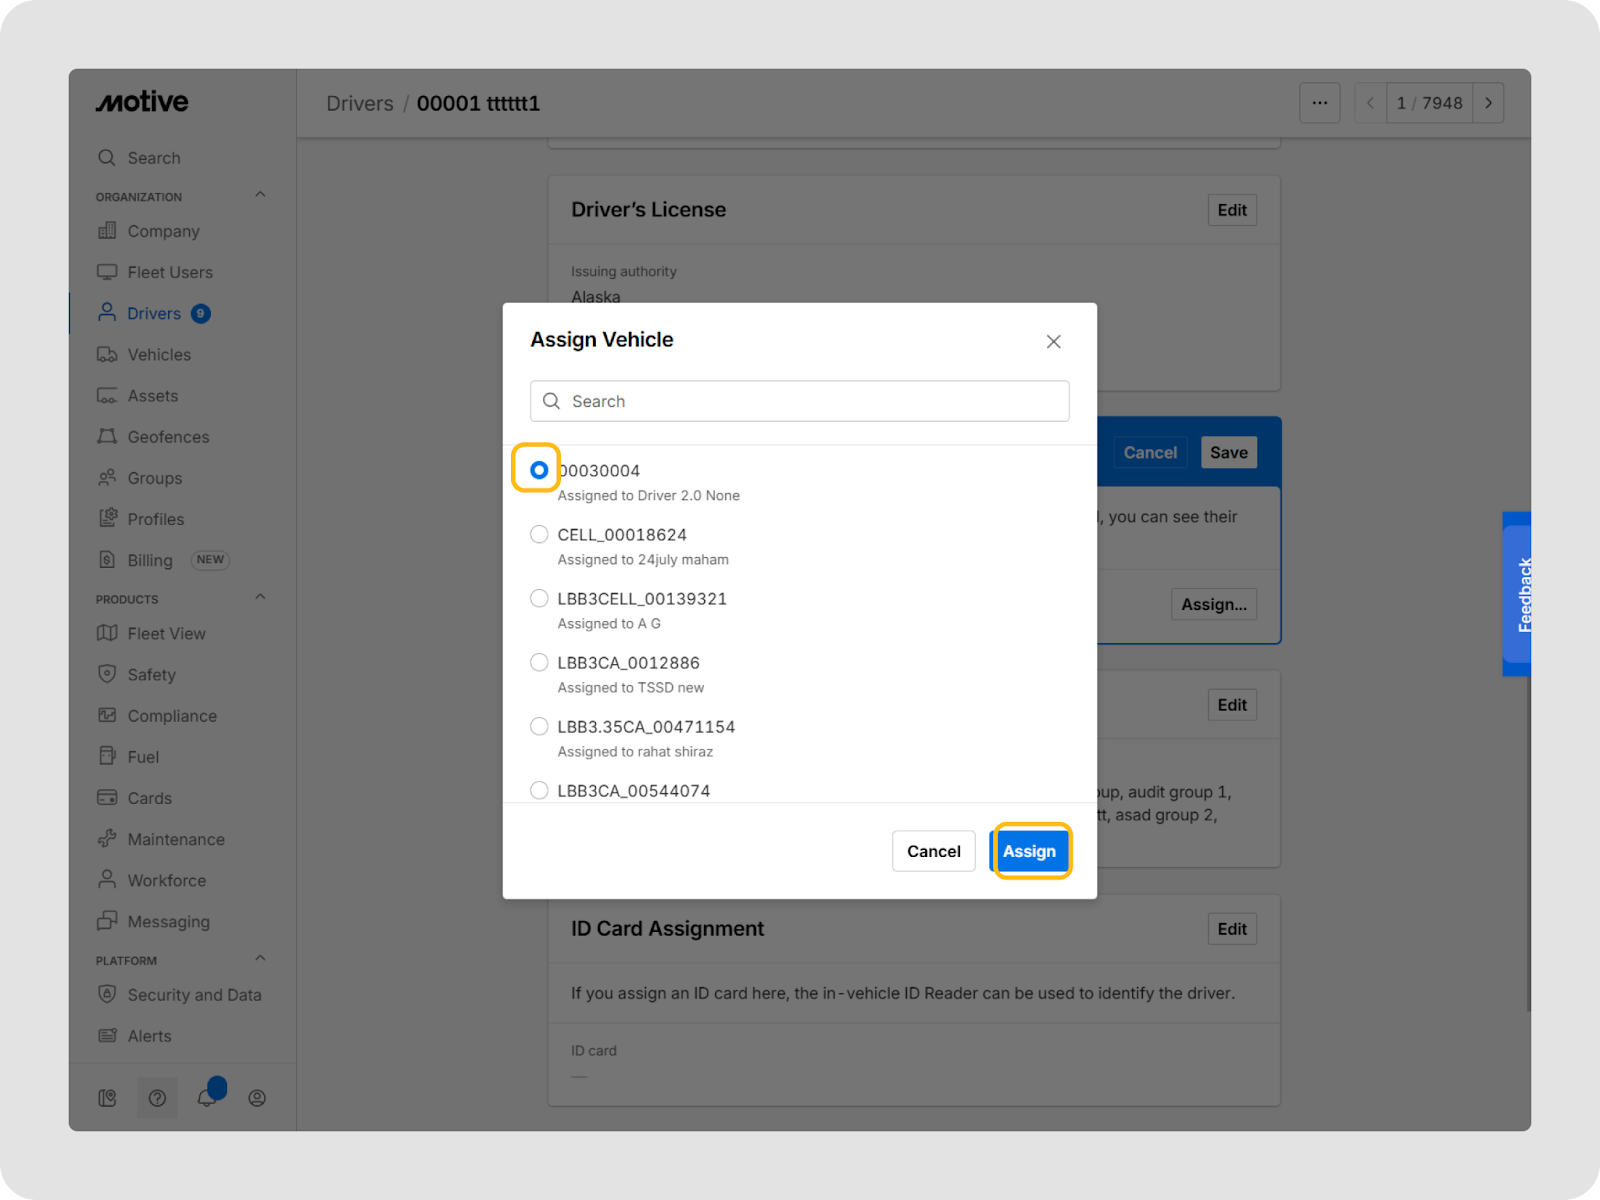The image size is (1600, 1200).
Task: Open the help question mark icon
Action: point(157,1098)
